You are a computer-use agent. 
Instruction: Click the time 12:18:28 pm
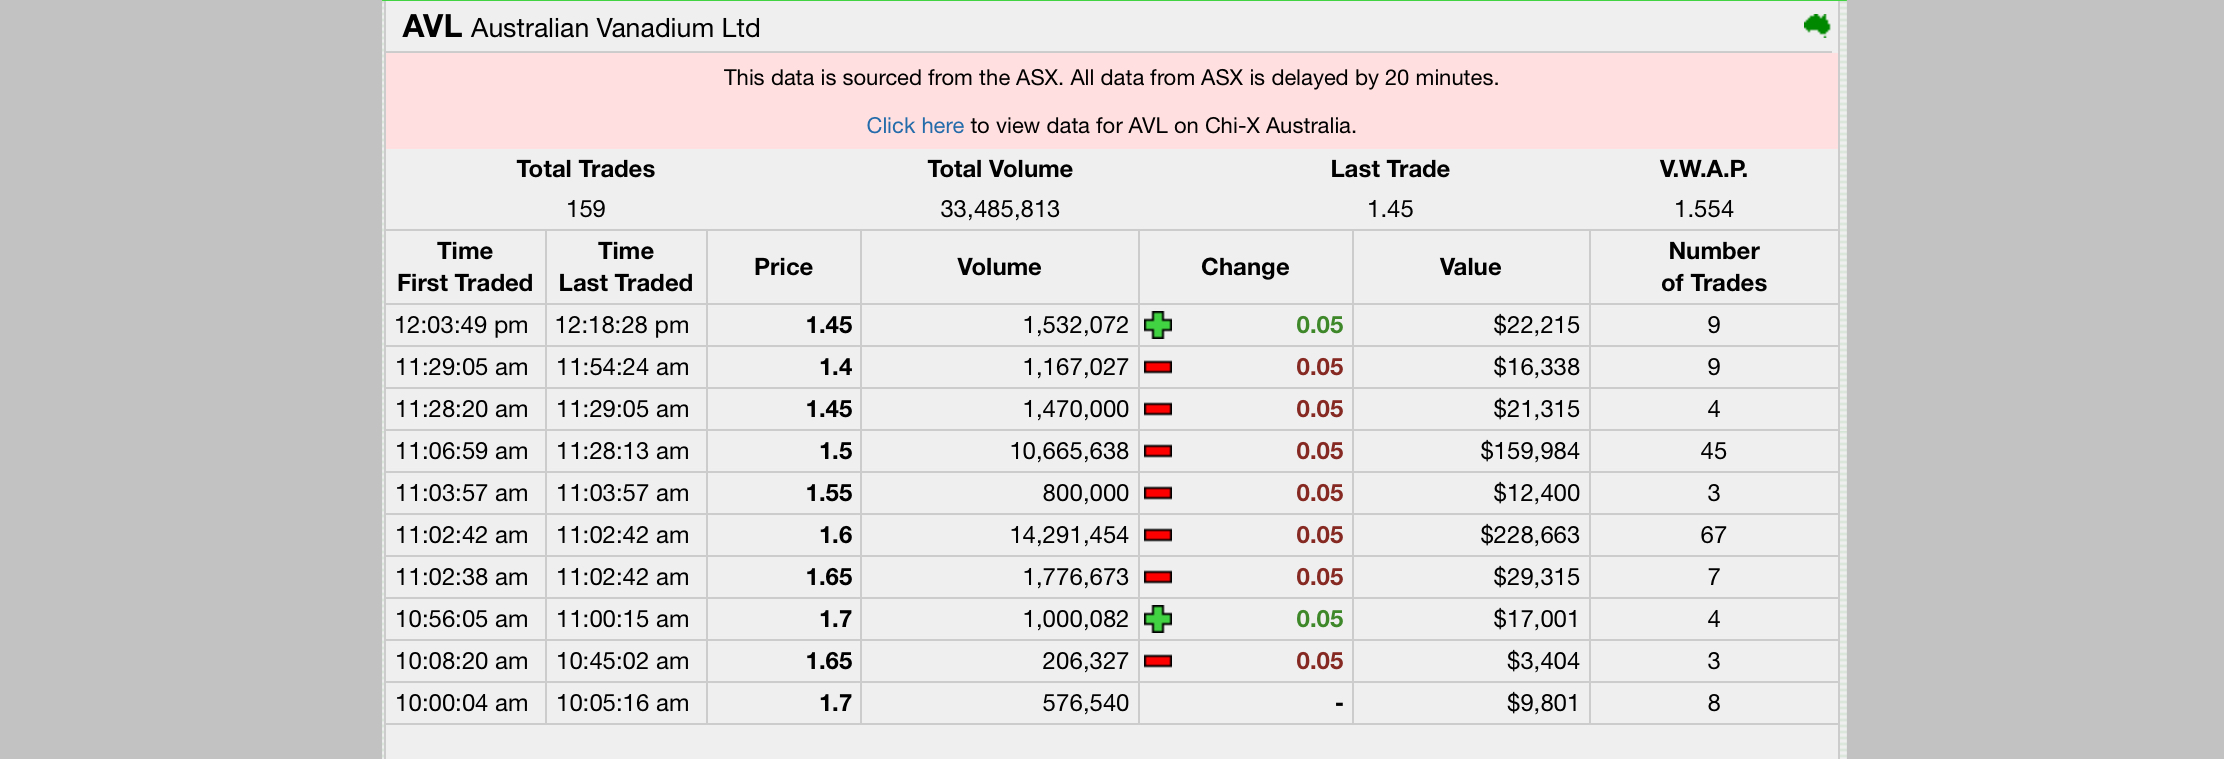click(622, 325)
